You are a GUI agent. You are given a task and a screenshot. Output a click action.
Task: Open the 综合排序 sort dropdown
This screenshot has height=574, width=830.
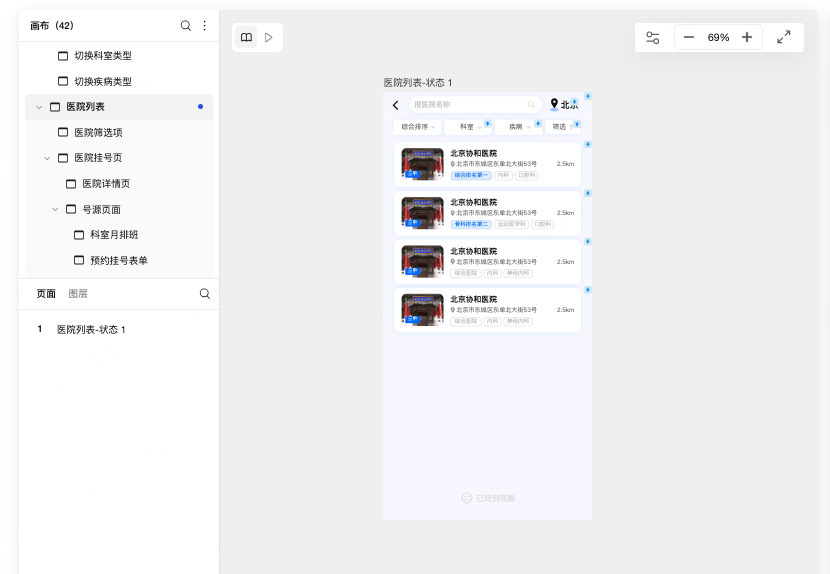[x=418, y=127]
